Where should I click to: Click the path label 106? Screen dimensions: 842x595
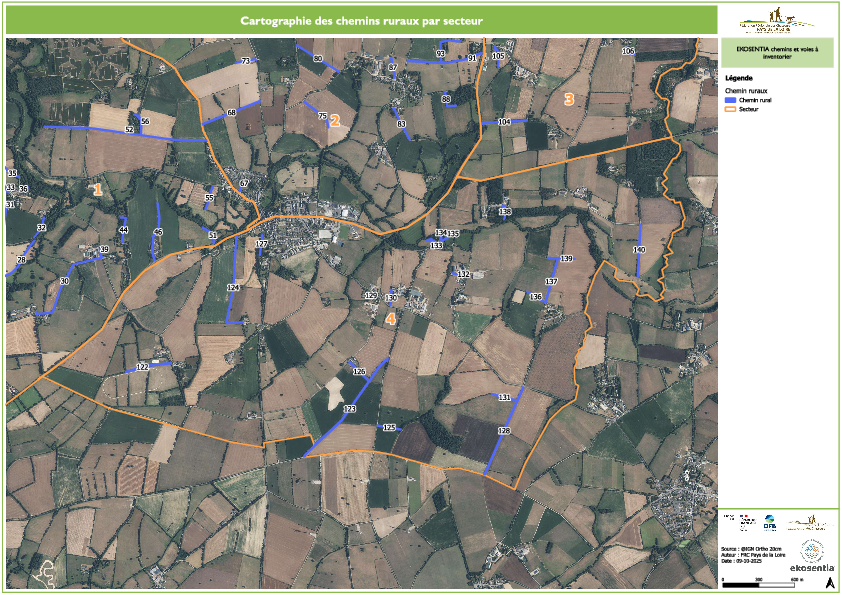(628, 50)
